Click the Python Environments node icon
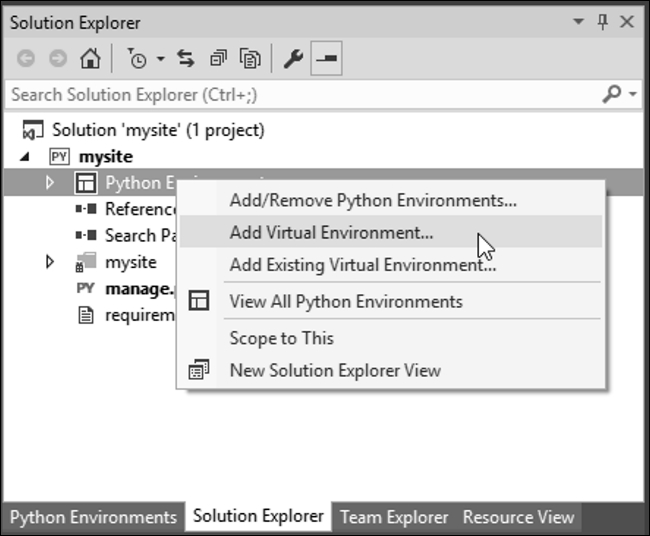This screenshot has height=536, width=650. pyautogui.click(x=86, y=183)
